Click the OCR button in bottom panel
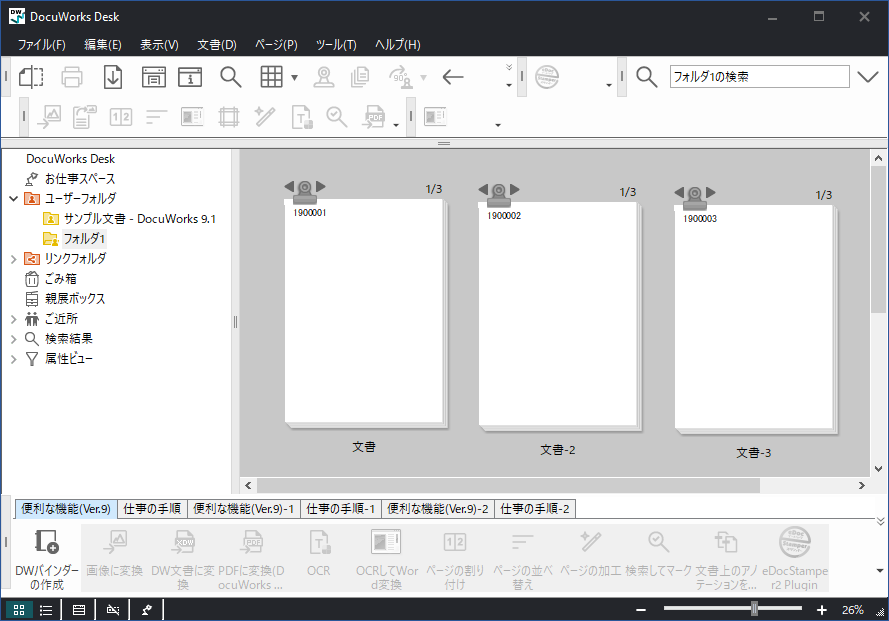 (319, 559)
